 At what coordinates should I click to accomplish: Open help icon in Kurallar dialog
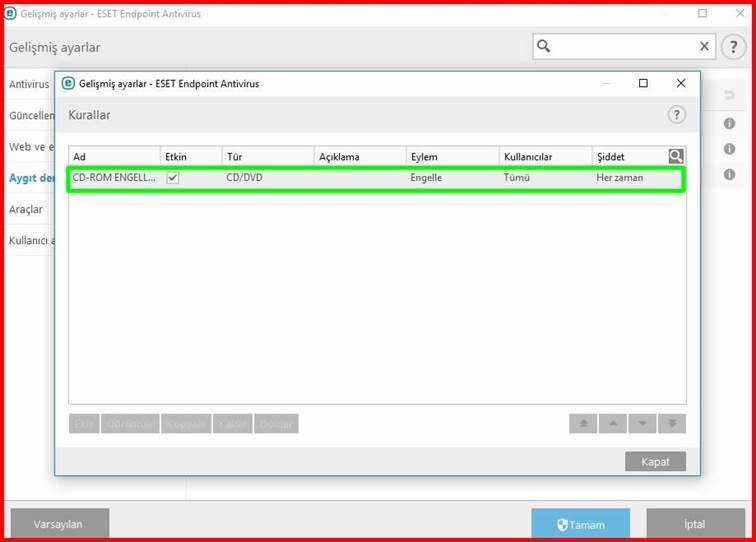pos(676,115)
